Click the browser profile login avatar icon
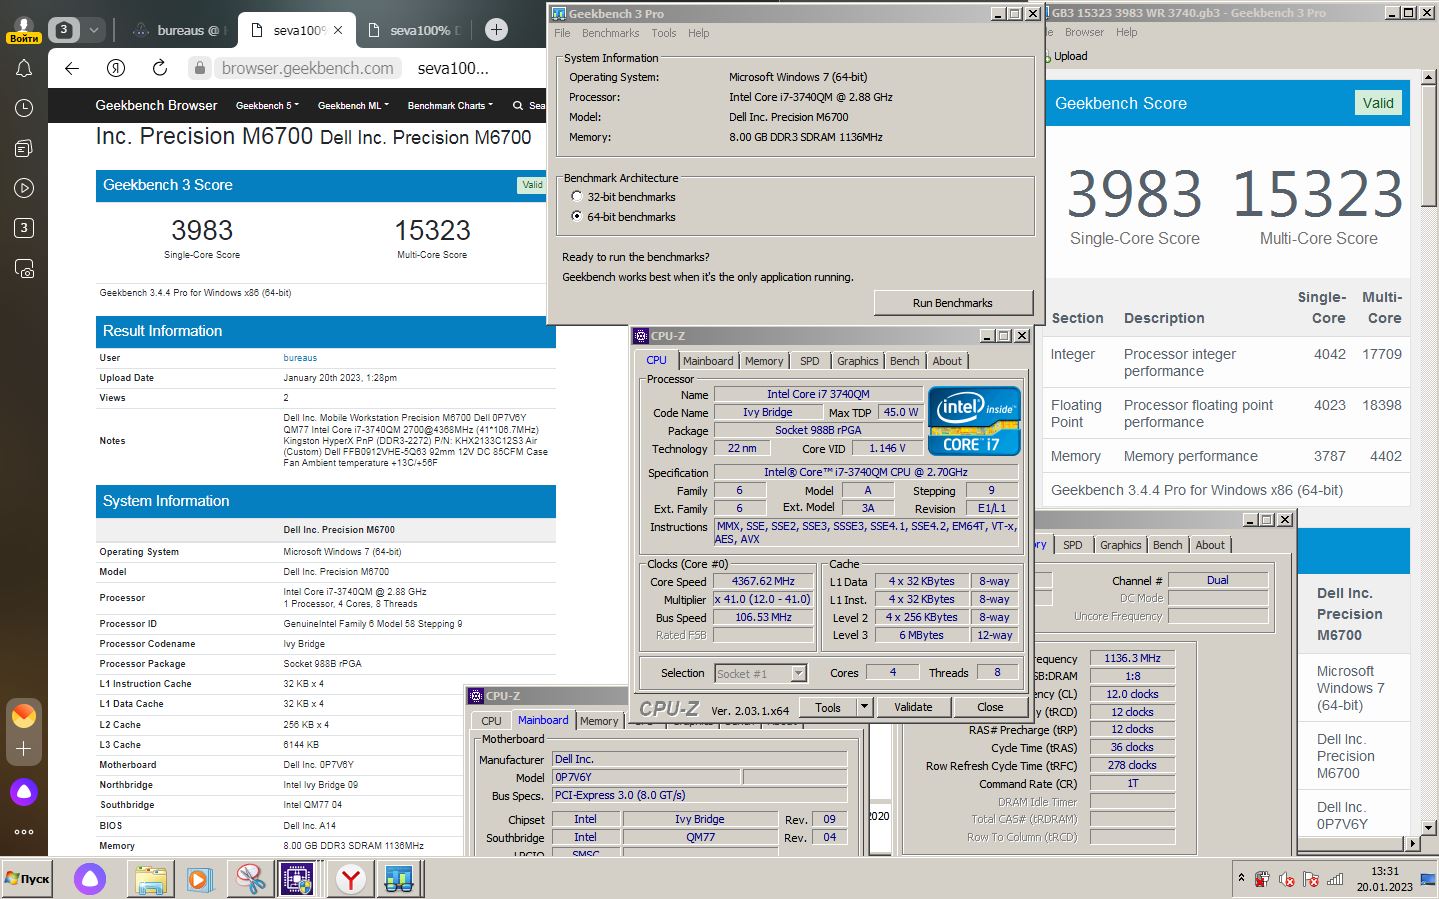Image resolution: width=1439 pixels, height=899 pixels. point(23,29)
